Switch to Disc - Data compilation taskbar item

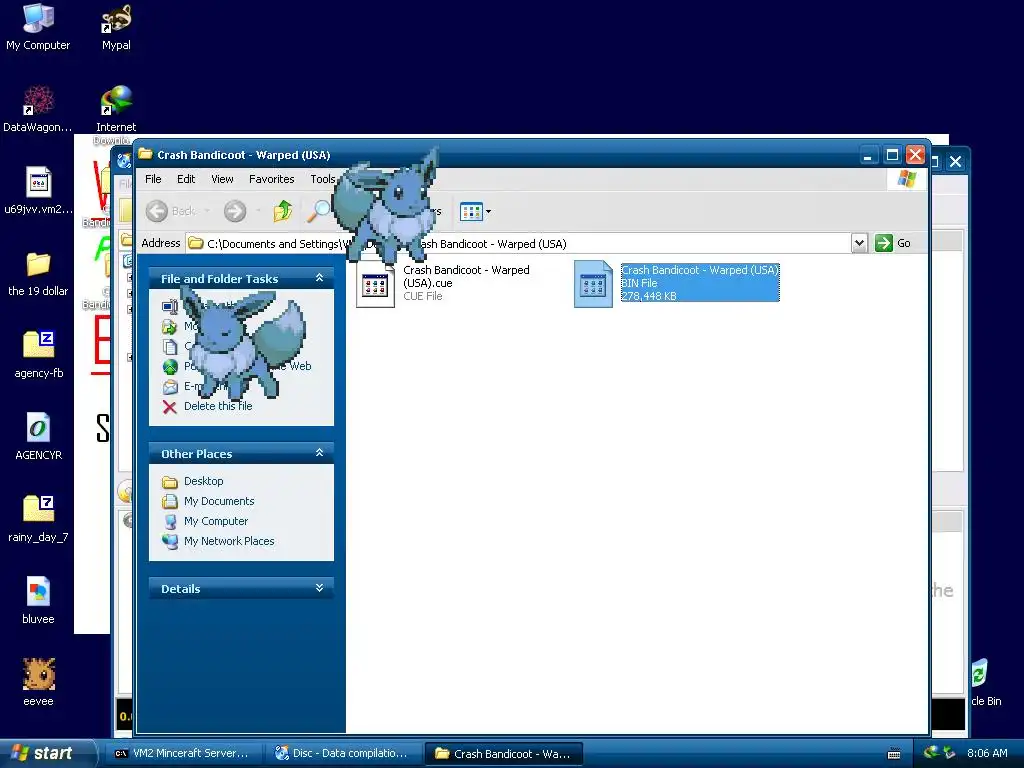342,754
